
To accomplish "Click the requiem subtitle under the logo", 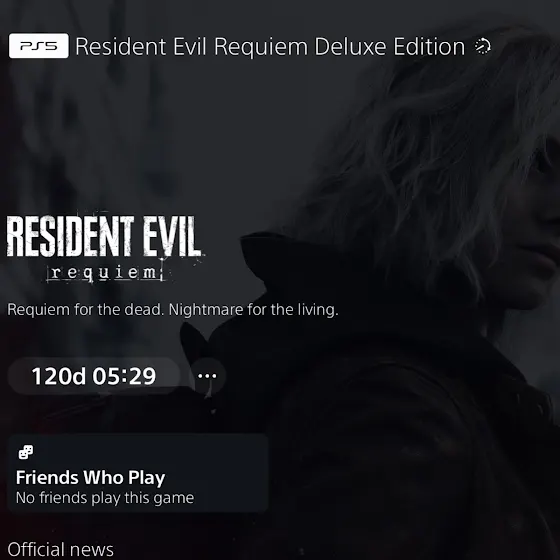I will pyautogui.click(x=105, y=273).
